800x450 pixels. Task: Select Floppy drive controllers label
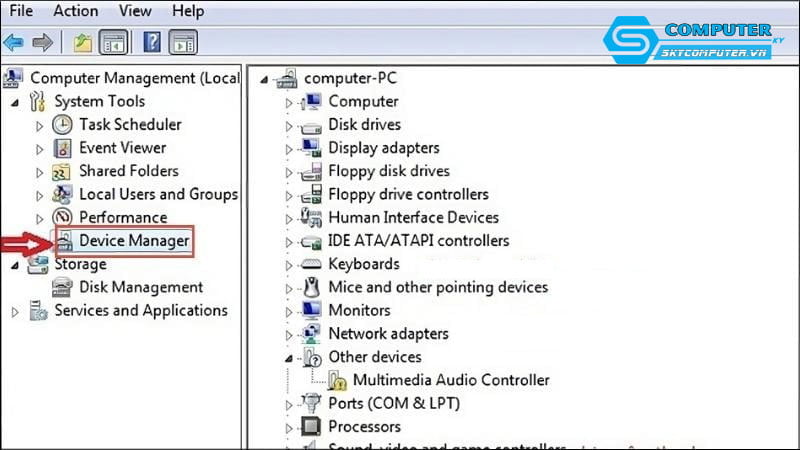point(408,194)
